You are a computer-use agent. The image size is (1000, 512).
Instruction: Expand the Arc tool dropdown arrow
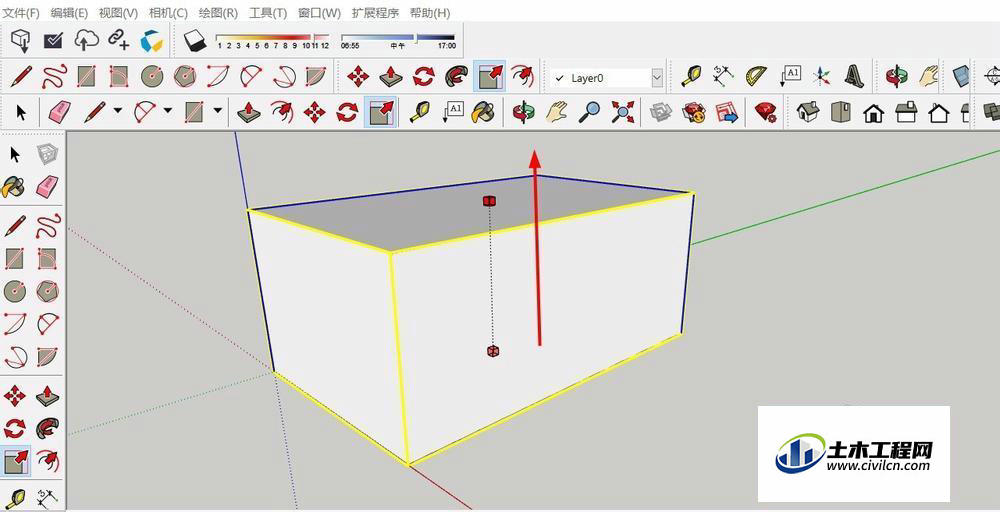[x=168, y=110]
